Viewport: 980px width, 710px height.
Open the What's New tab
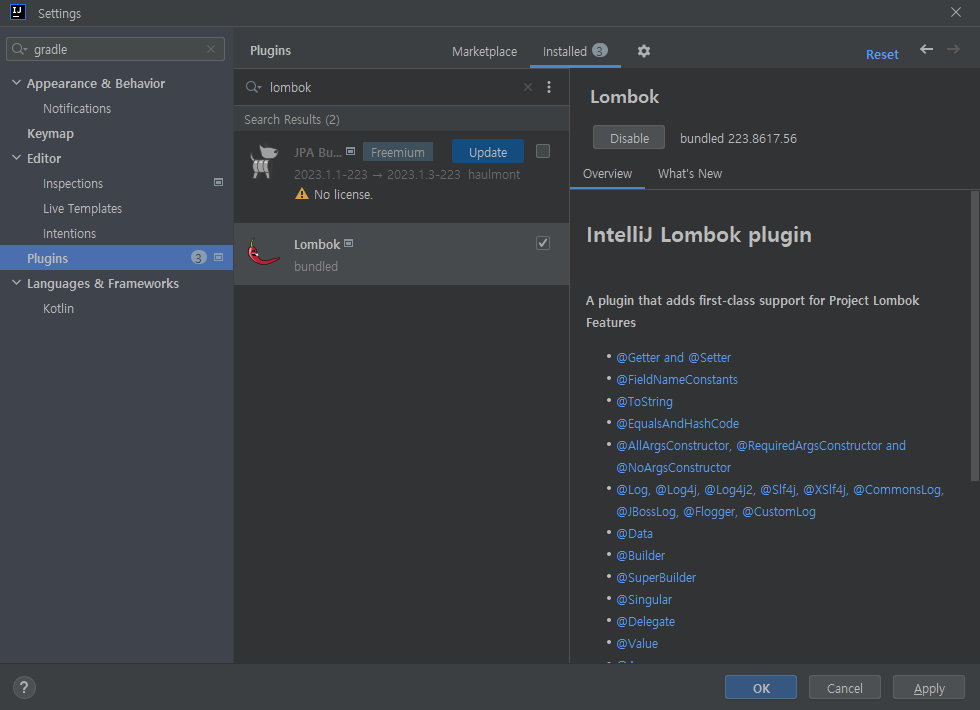click(689, 174)
